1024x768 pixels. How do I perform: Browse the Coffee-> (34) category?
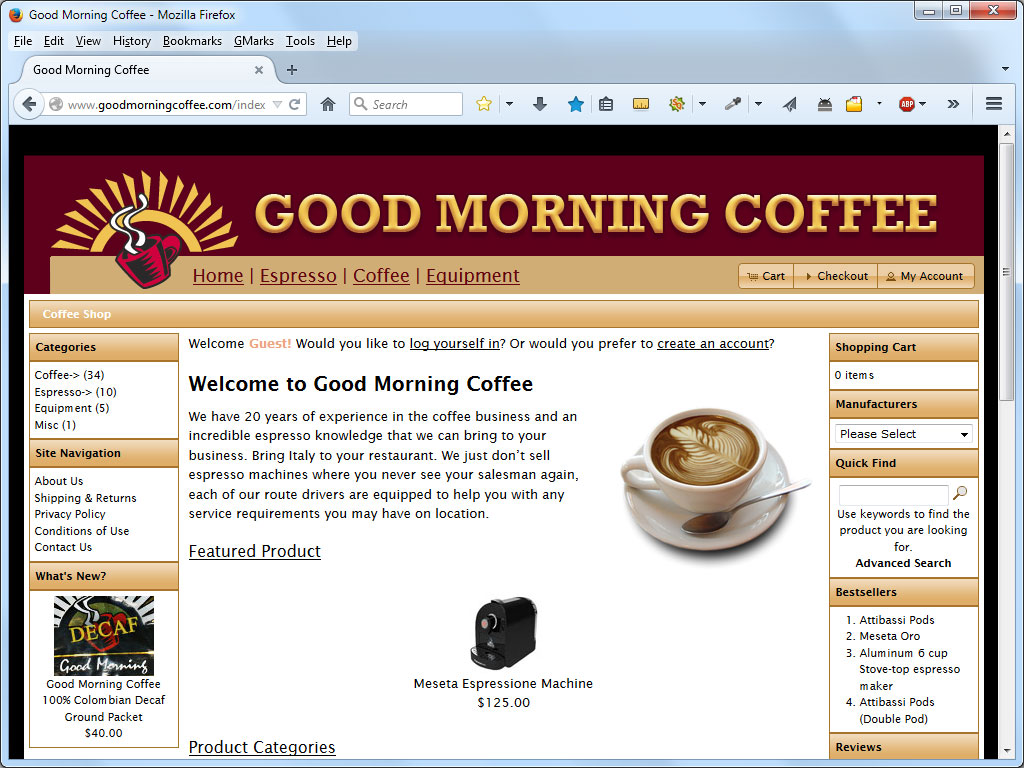pos(69,375)
